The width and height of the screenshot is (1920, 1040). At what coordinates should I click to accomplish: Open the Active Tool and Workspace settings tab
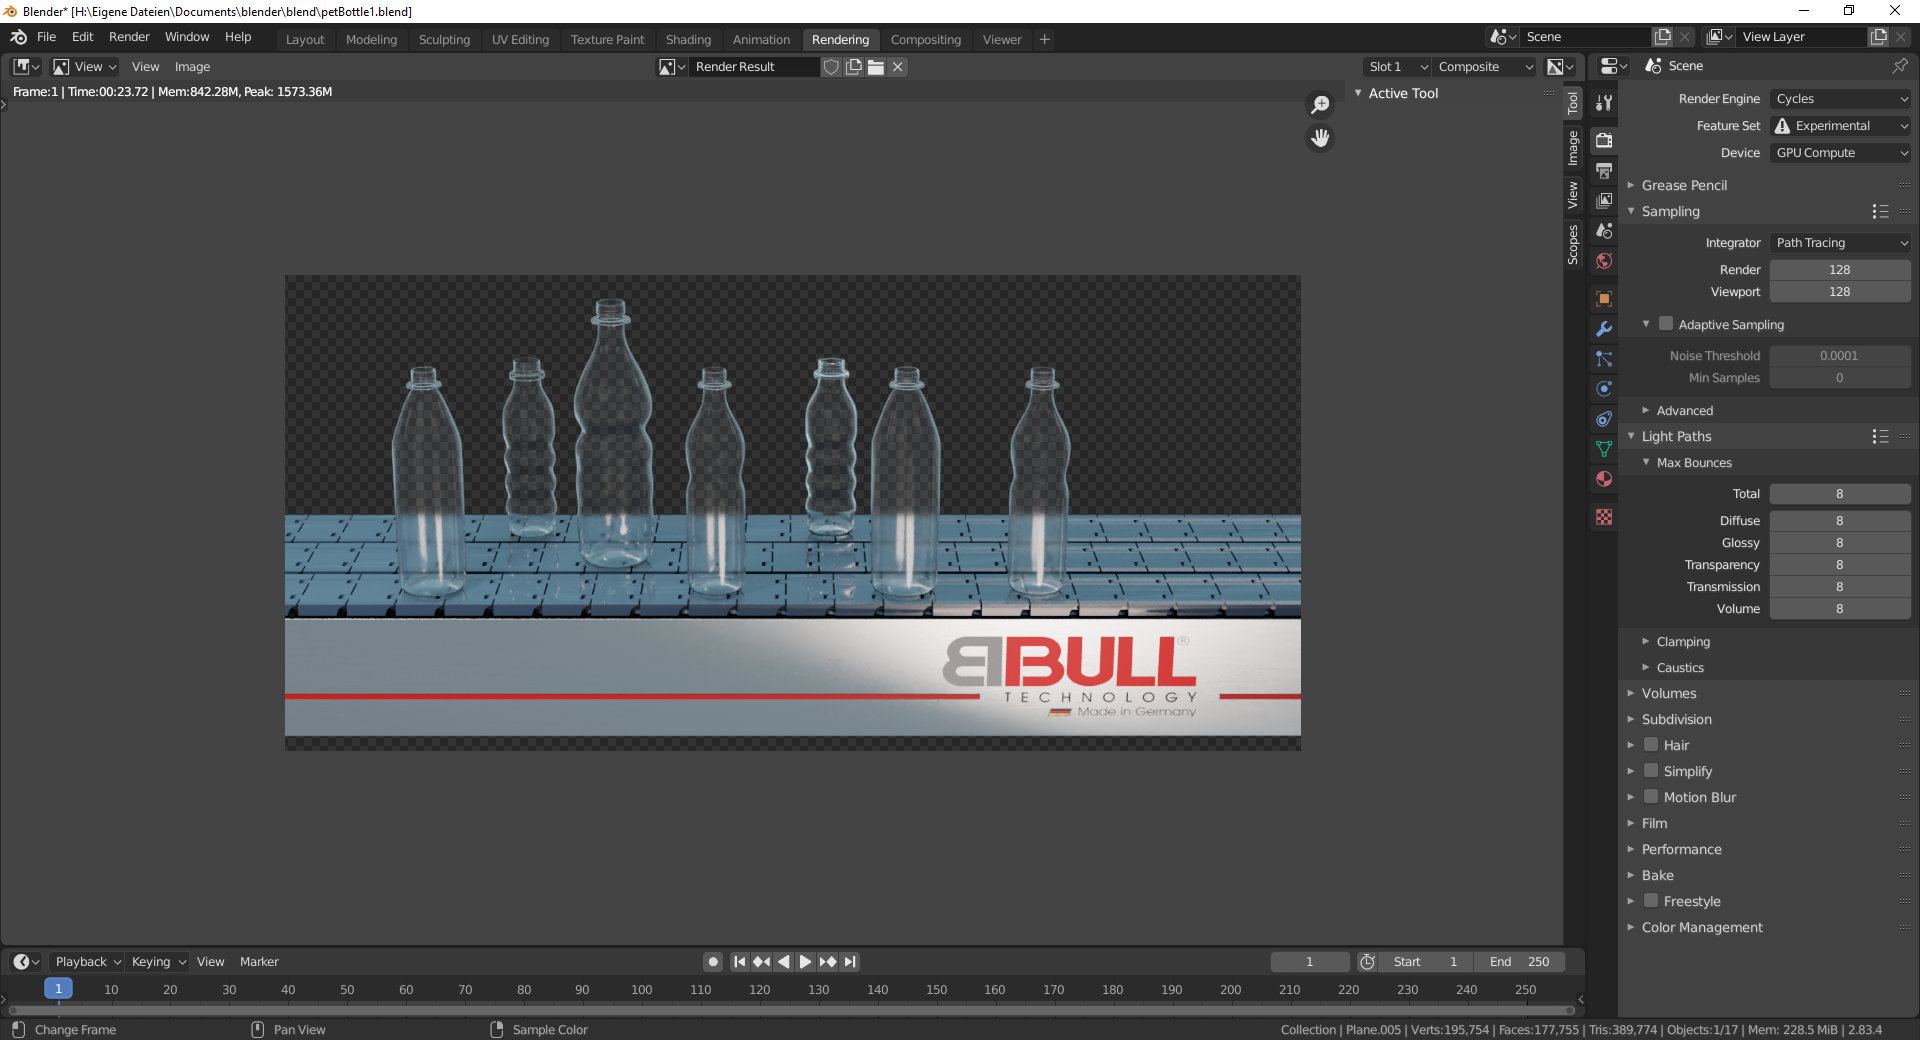click(x=1604, y=102)
